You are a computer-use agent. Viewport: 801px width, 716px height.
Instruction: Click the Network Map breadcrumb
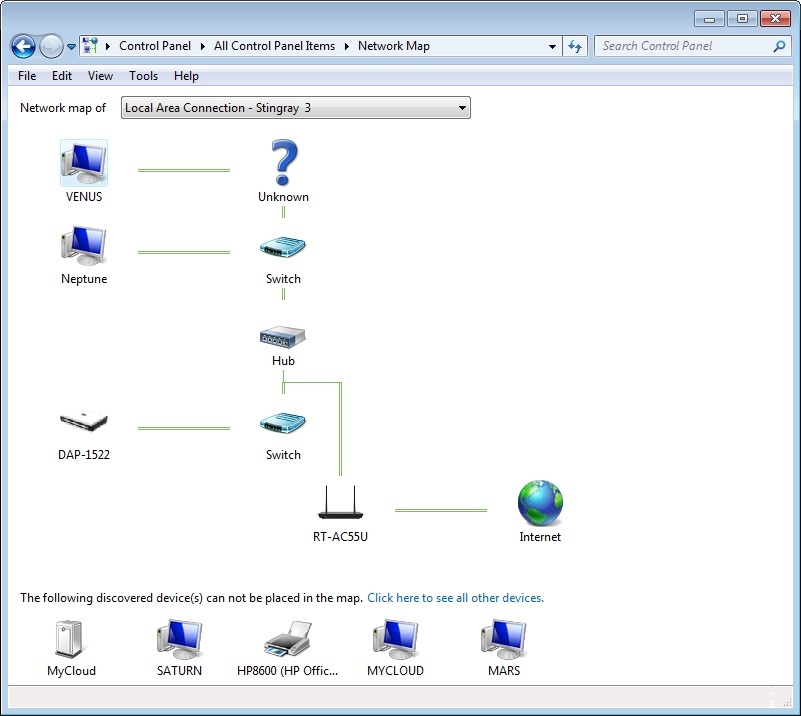coord(394,46)
